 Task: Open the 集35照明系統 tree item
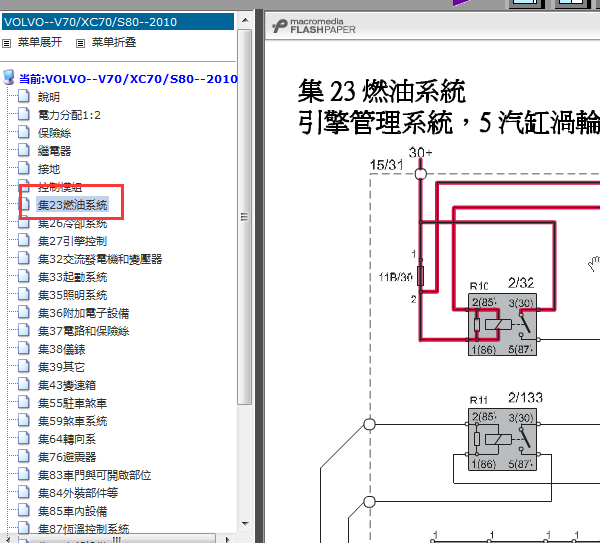pos(72,295)
